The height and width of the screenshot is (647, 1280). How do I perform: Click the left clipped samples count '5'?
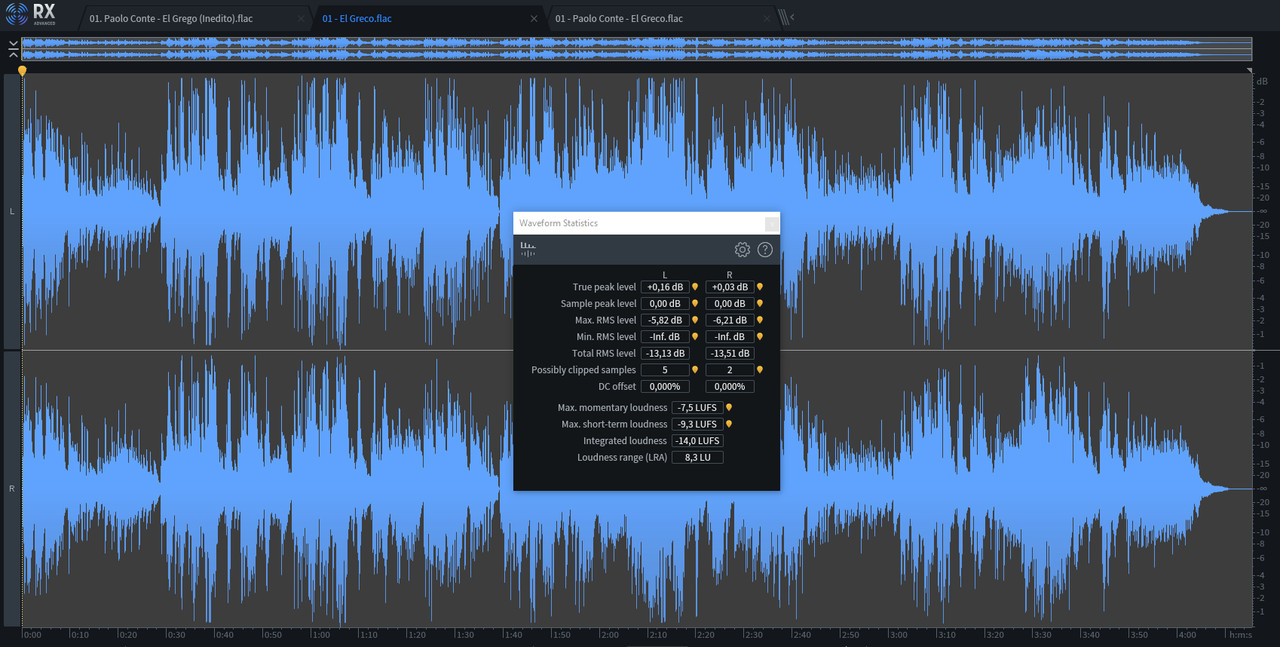click(x=665, y=370)
